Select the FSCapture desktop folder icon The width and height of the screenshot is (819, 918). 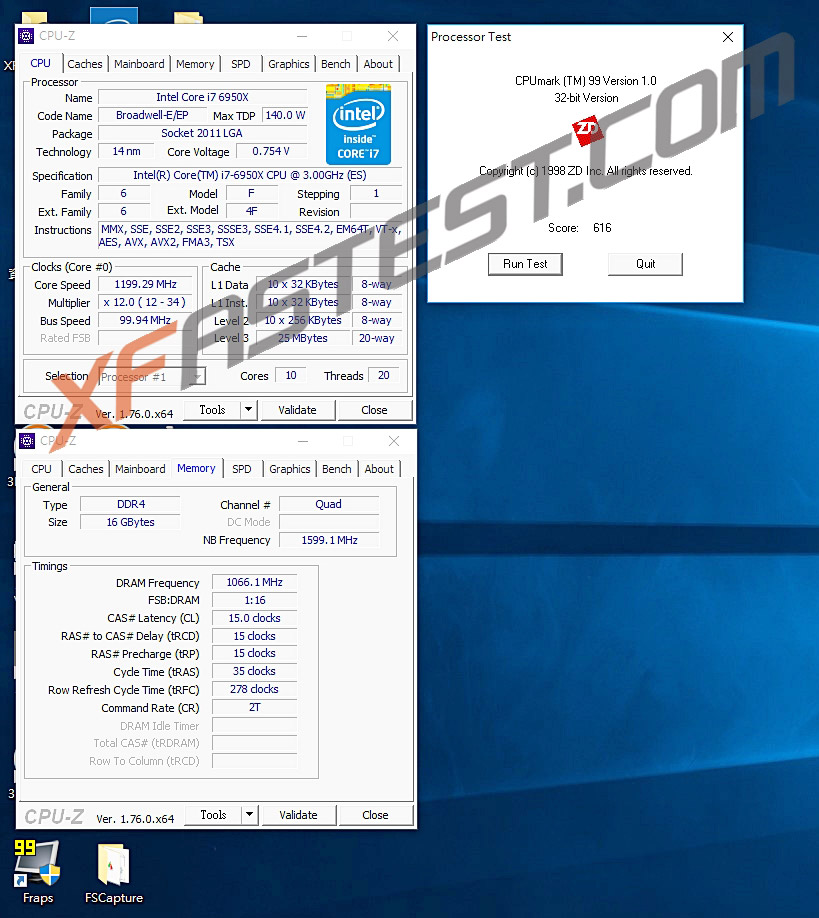(x=114, y=872)
